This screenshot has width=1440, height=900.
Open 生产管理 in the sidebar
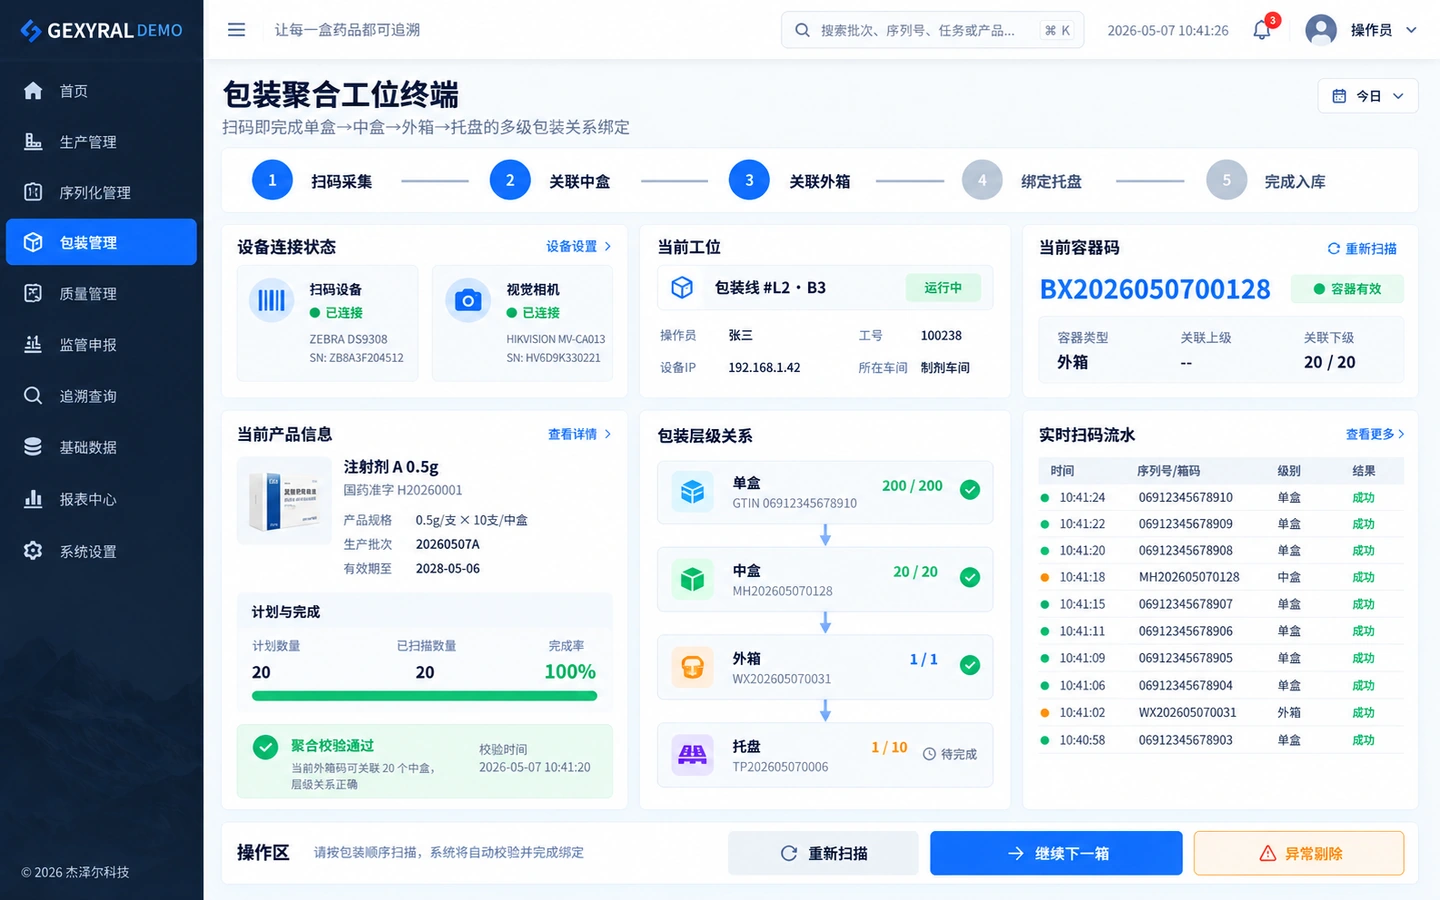coord(101,142)
